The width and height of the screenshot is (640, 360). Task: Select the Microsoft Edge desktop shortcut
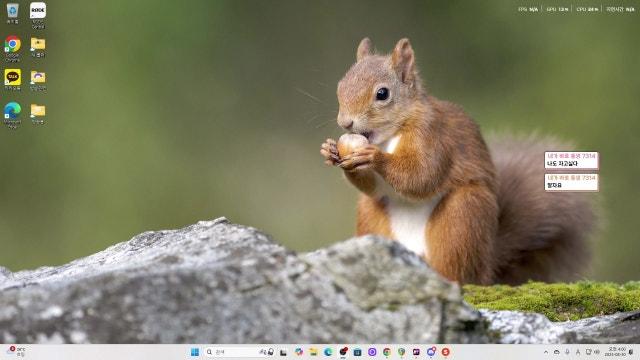(13, 115)
